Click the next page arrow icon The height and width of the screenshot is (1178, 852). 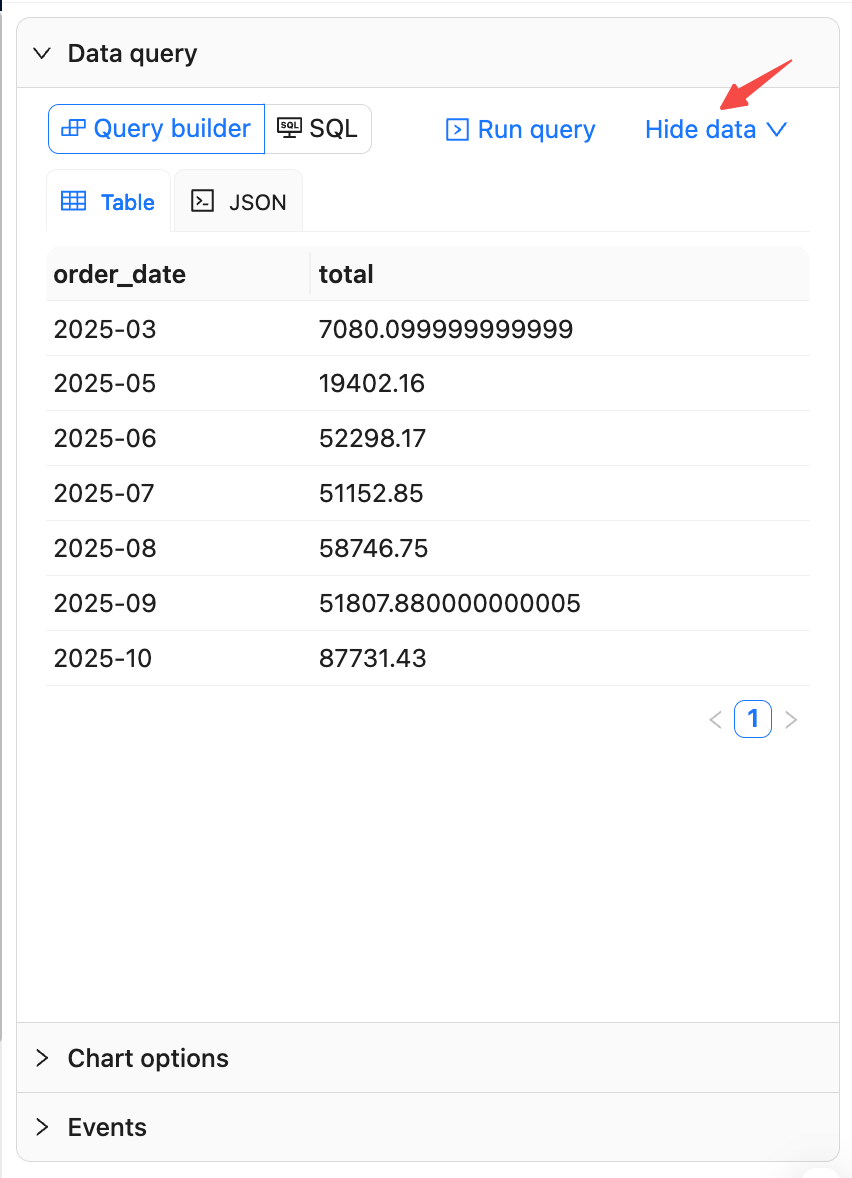[791, 719]
